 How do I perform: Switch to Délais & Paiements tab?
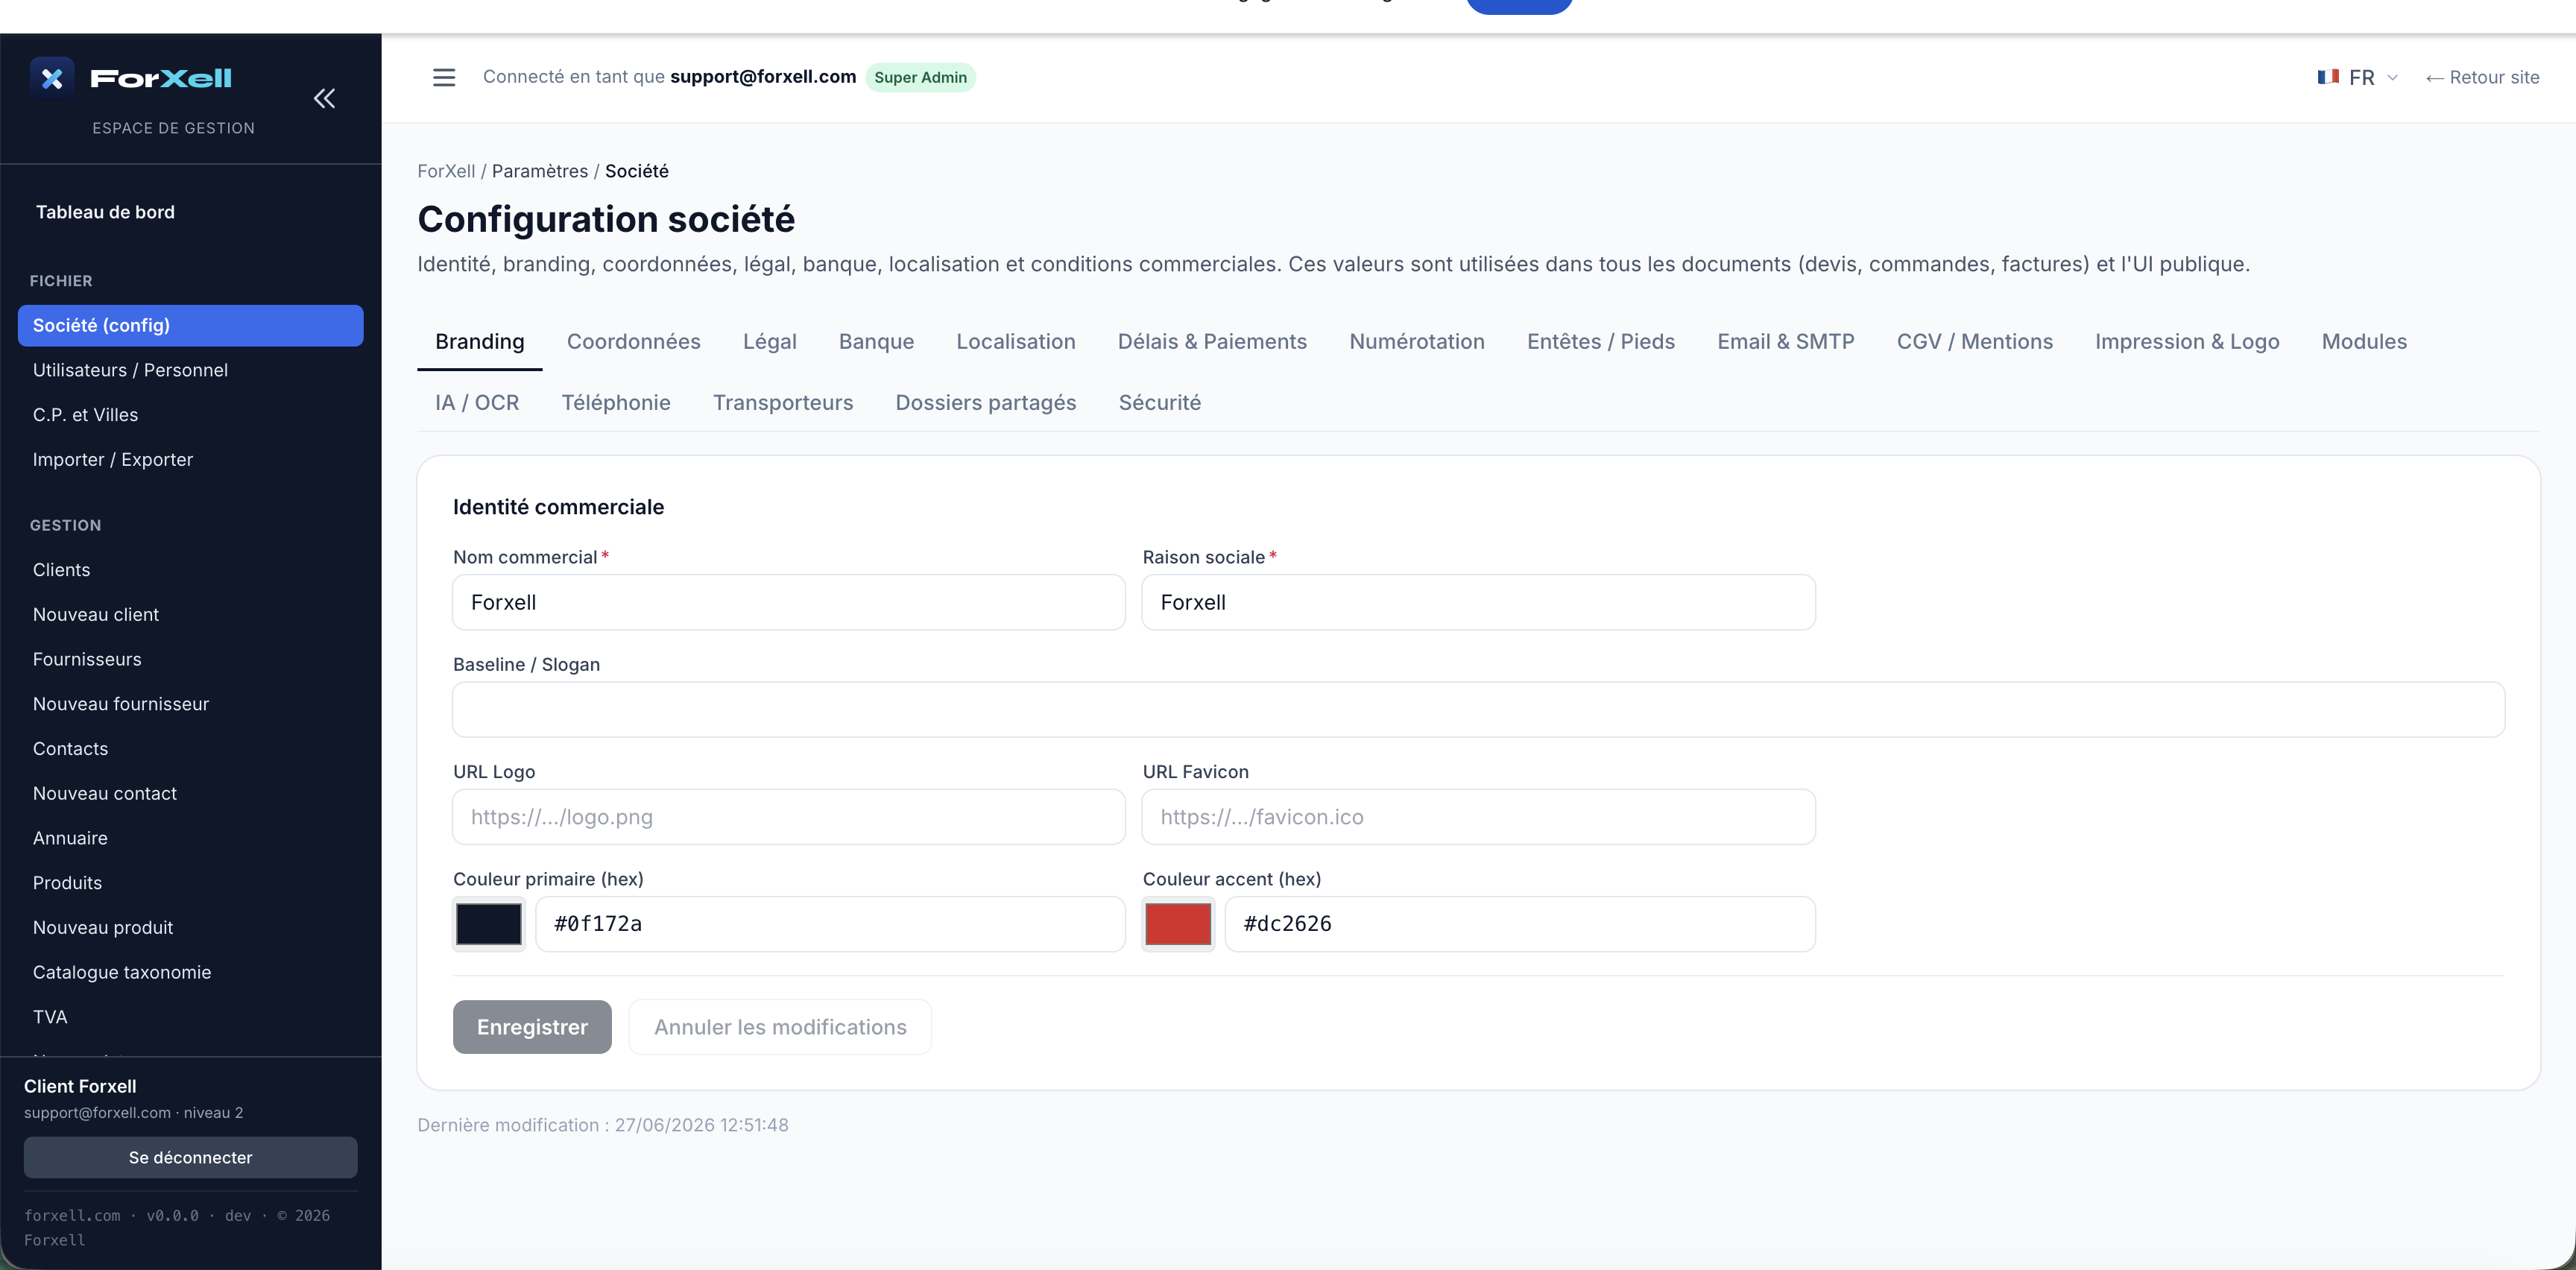point(1212,342)
